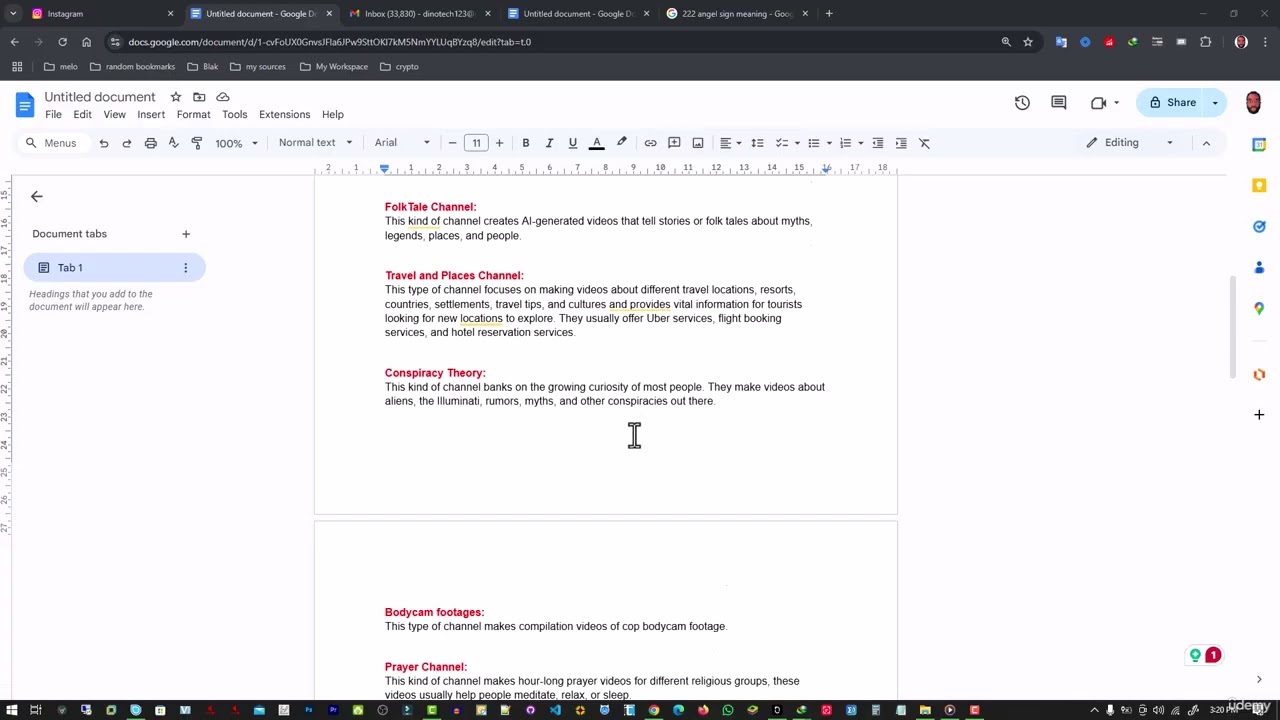1280x720 pixels.
Task: Decrease indent in the toolbar
Action: (x=878, y=143)
